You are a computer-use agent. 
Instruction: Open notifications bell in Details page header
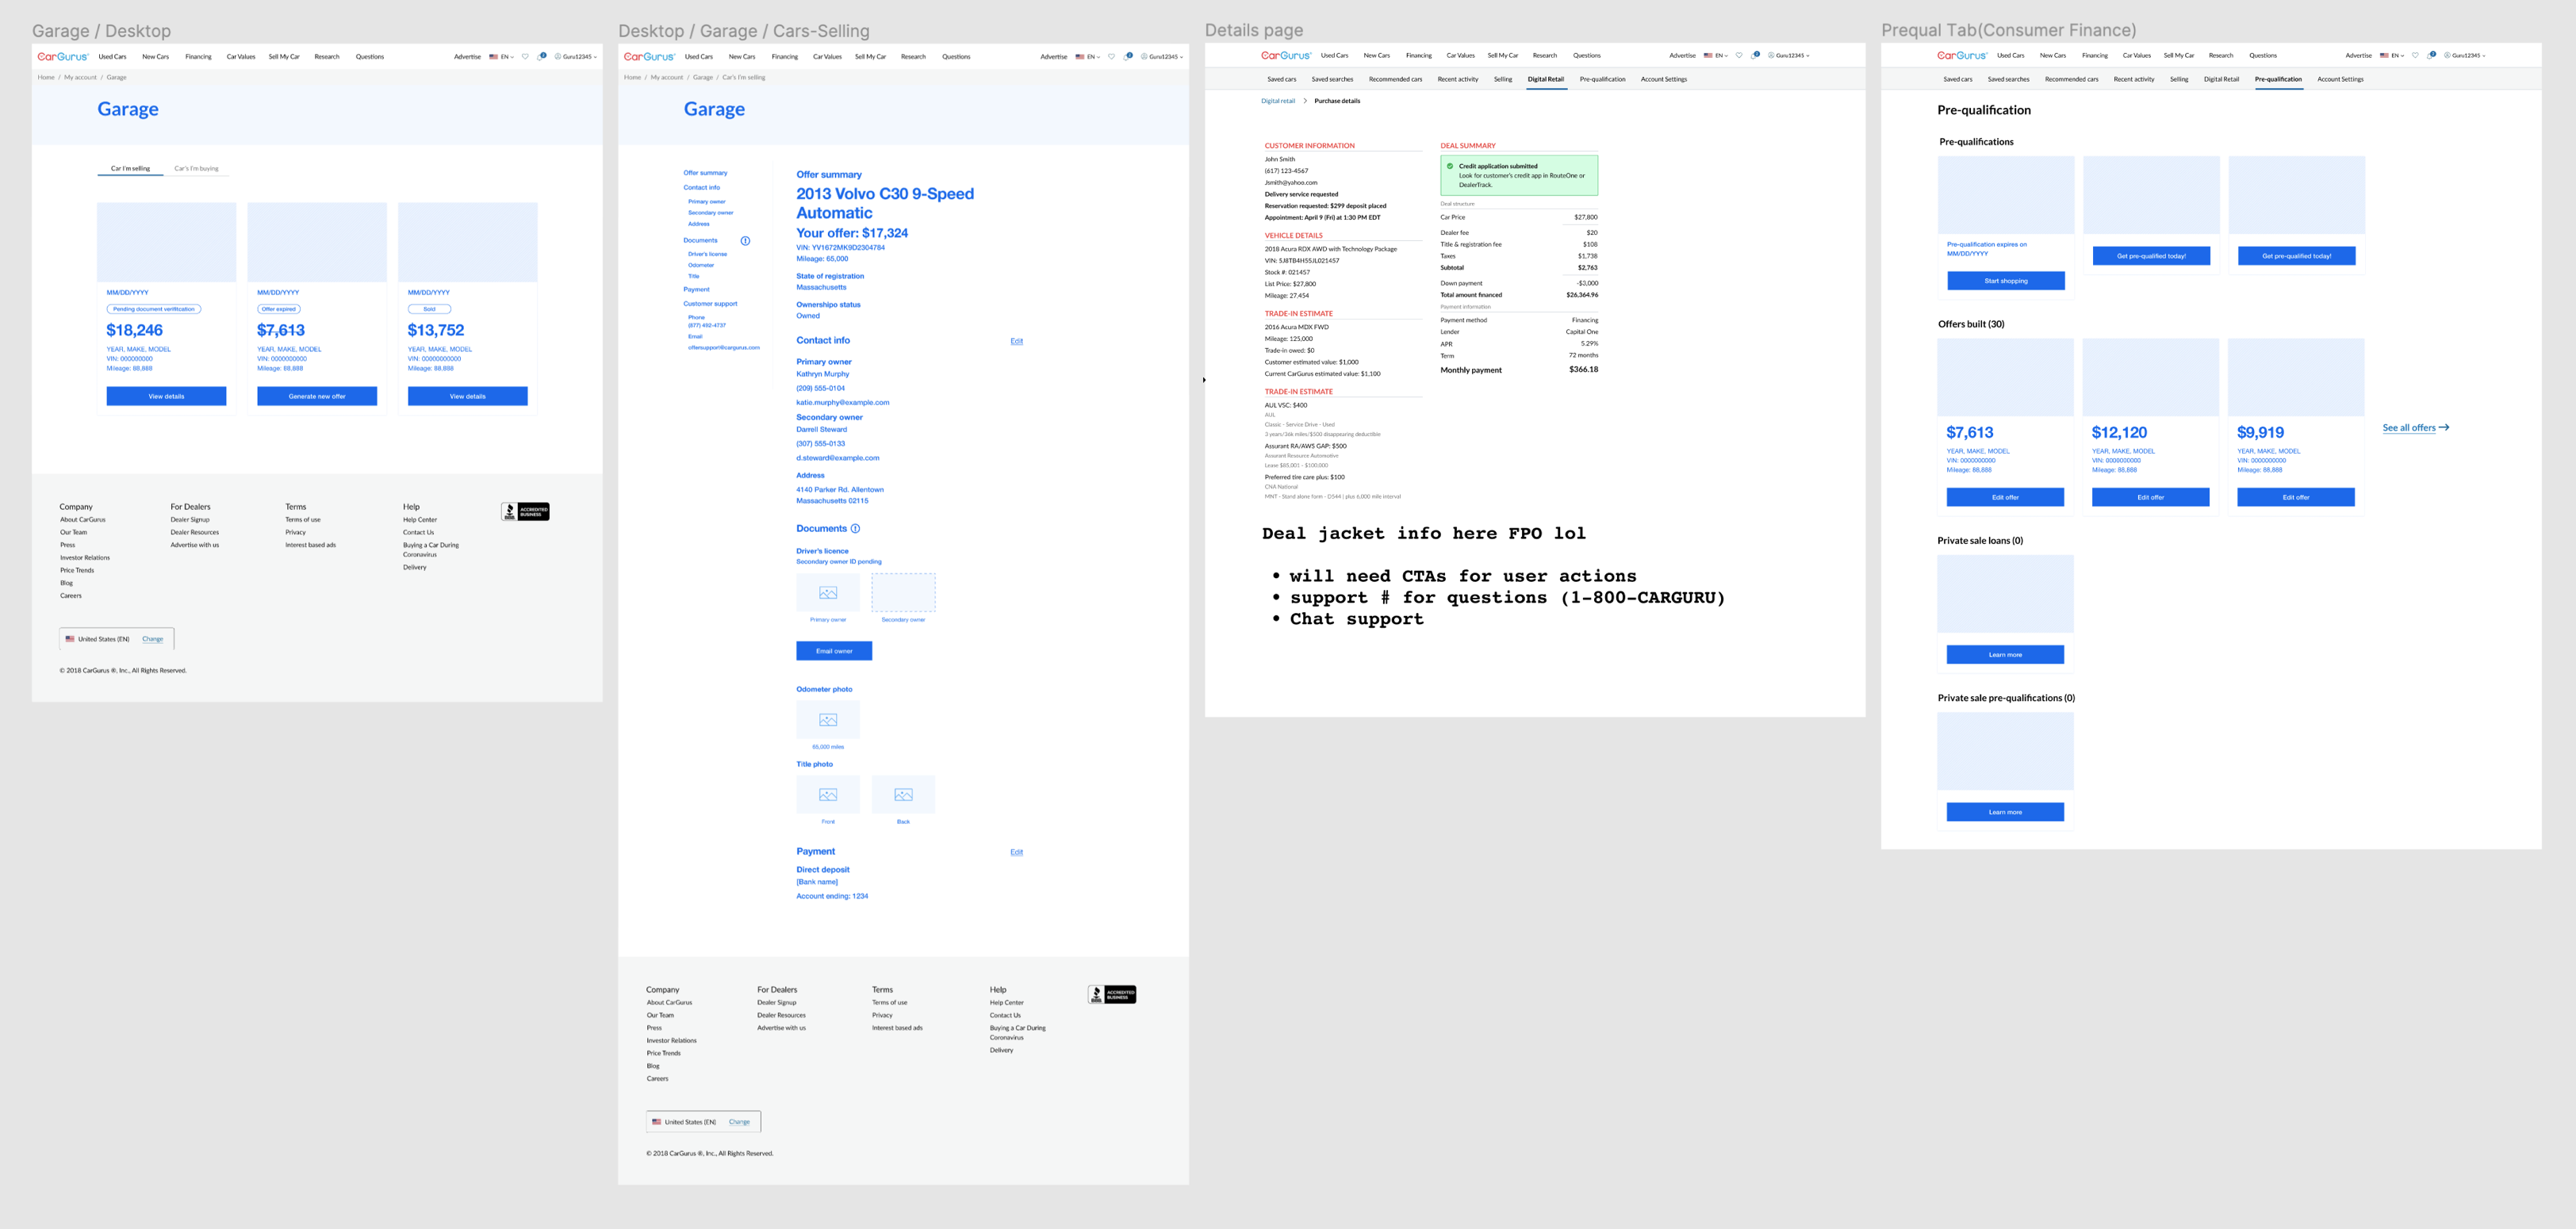[1755, 56]
